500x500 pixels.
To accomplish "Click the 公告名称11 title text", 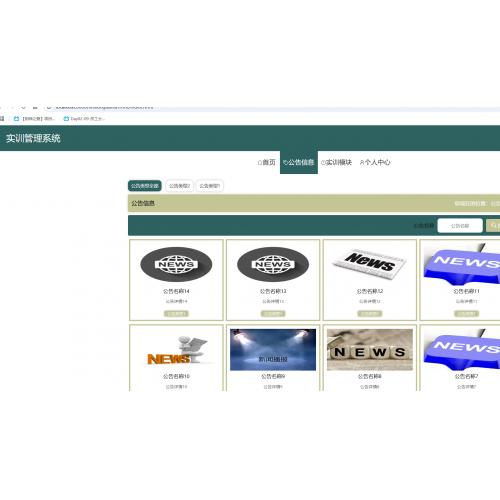I will tap(466, 291).
